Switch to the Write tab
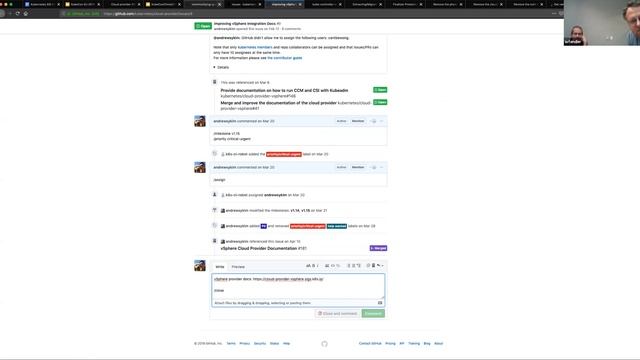 click(220, 267)
